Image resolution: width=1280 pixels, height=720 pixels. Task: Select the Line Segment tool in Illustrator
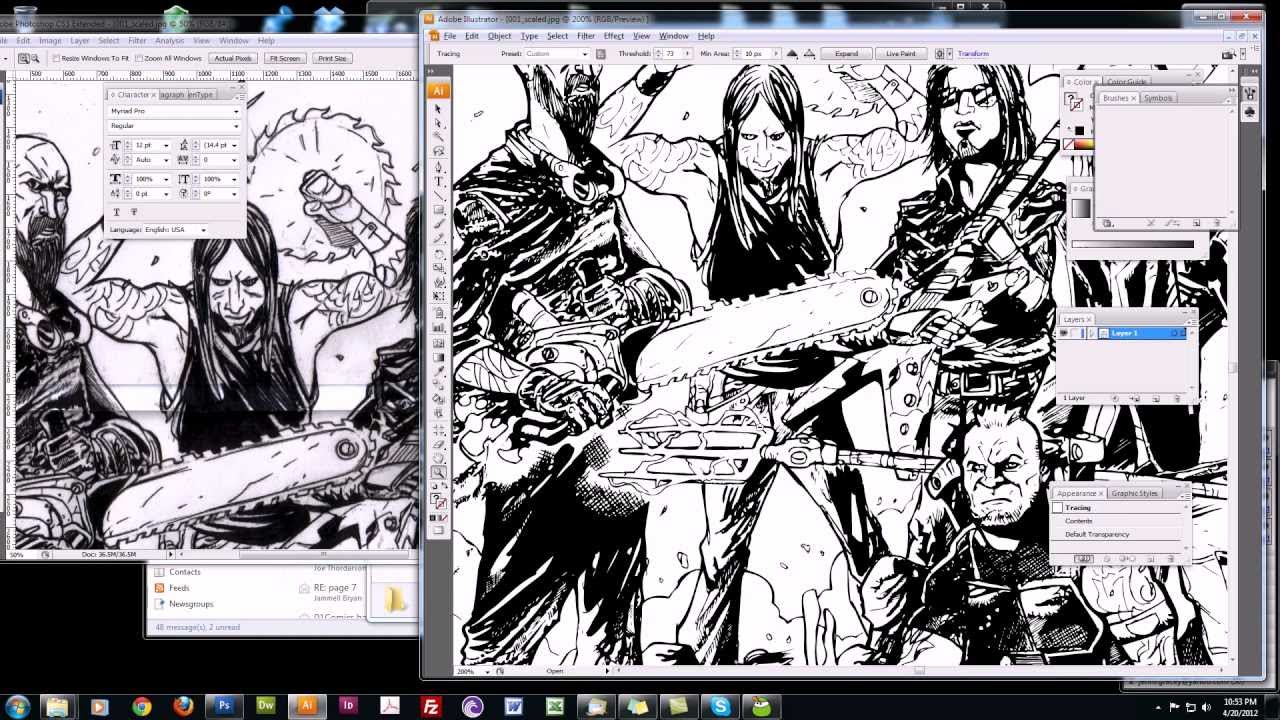point(438,196)
